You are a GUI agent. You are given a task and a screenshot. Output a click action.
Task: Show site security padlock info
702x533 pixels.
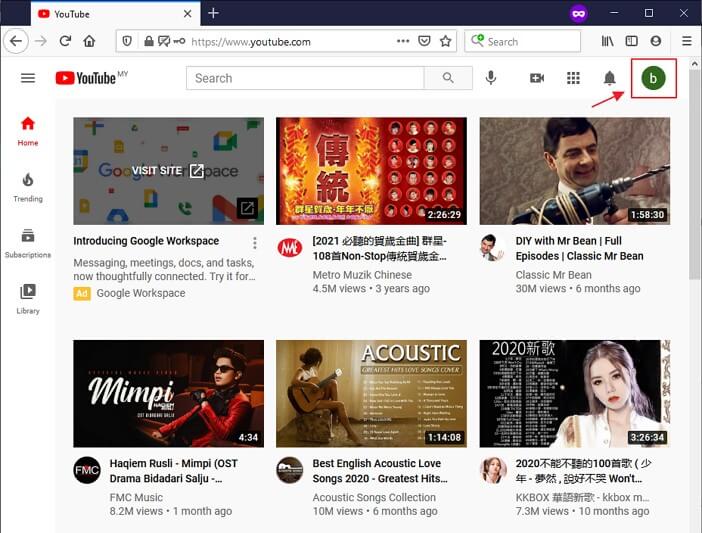pos(149,41)
